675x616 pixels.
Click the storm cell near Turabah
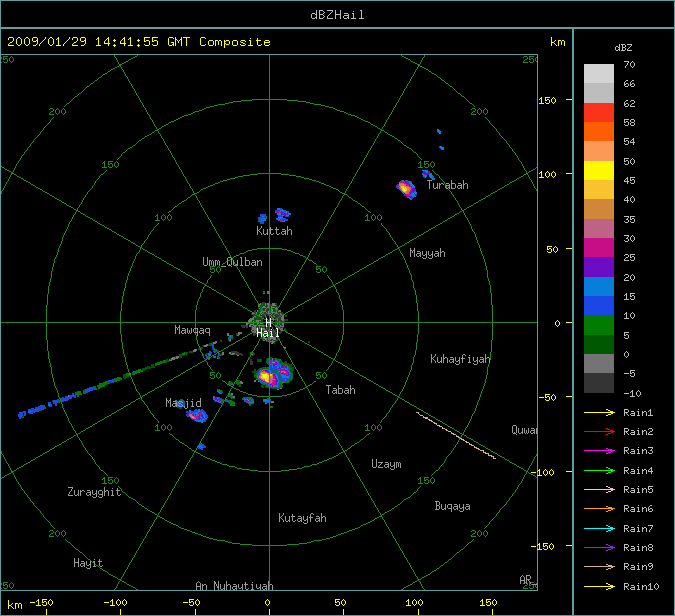coord(405,187)
